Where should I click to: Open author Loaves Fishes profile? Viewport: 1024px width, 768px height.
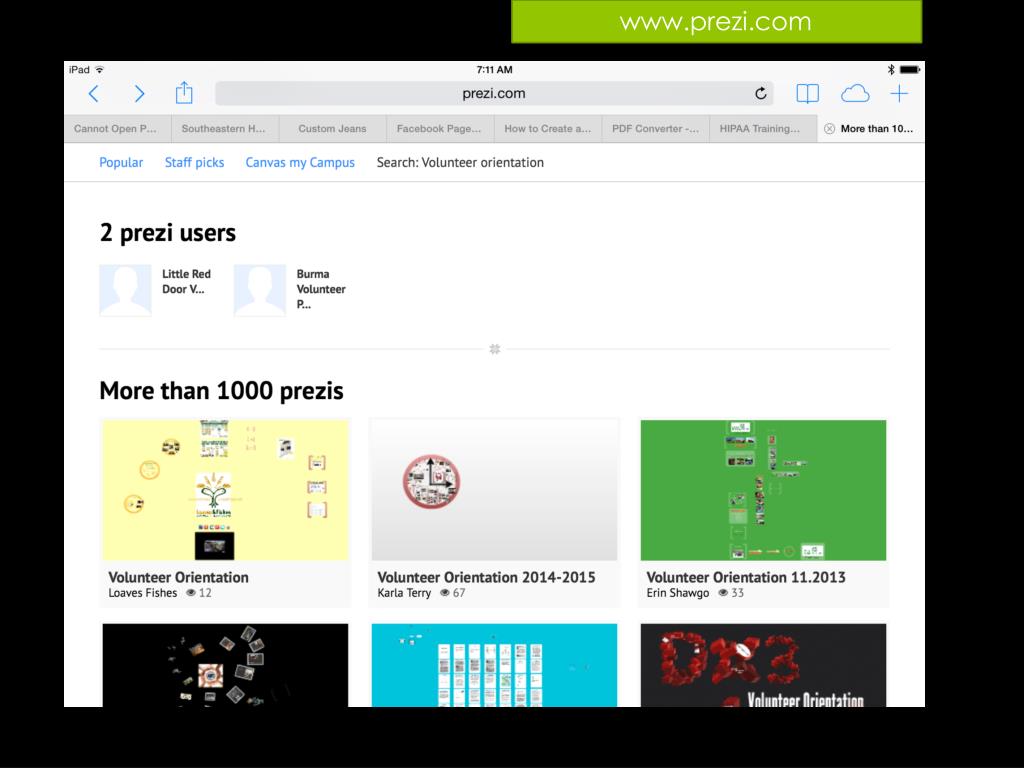142,593
